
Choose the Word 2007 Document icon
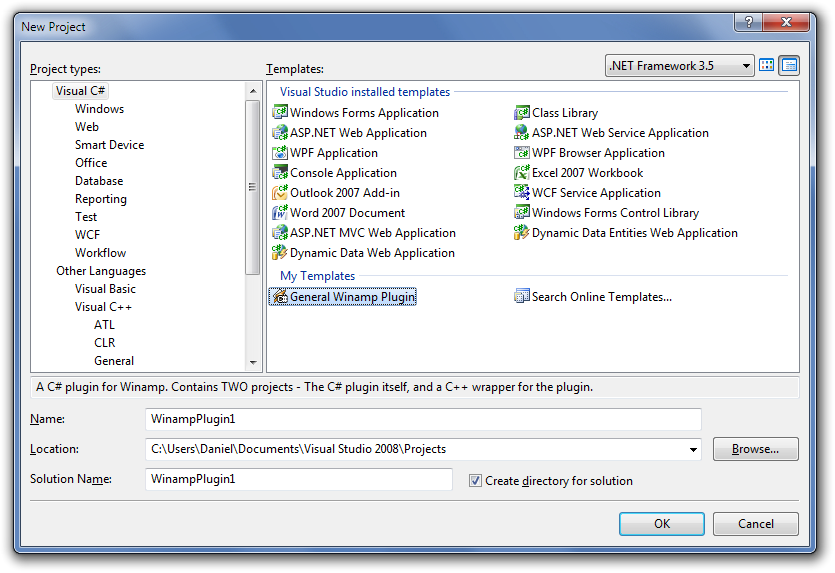pyautogui.click(x=280, y=212)
